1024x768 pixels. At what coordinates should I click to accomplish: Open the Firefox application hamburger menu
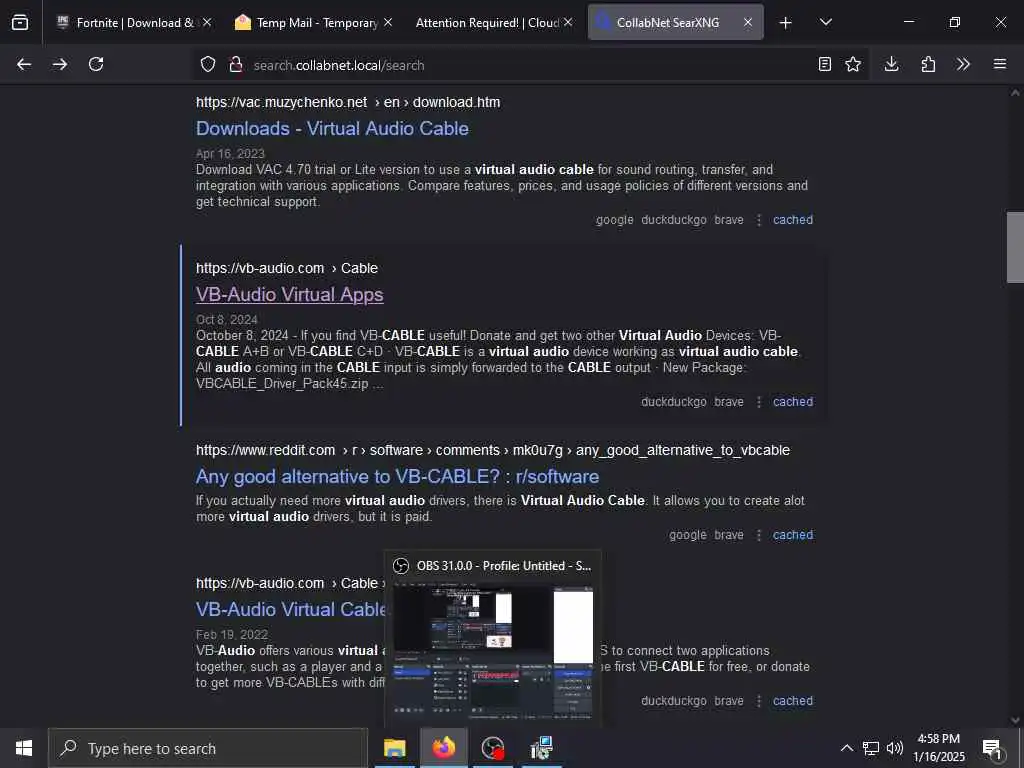click(1000, 64)
